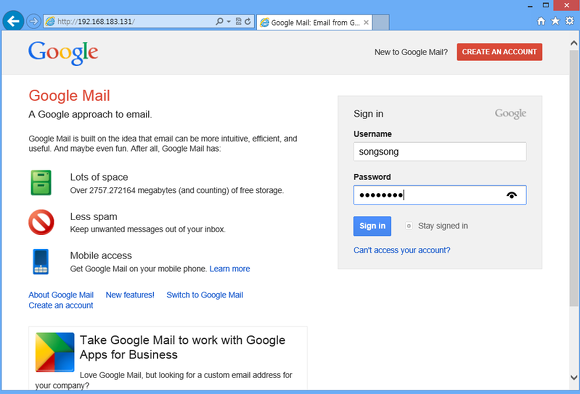The image size is (580, 394).
Task: Click the compatibility view icon in address bar
Action: tap(239, 21)
